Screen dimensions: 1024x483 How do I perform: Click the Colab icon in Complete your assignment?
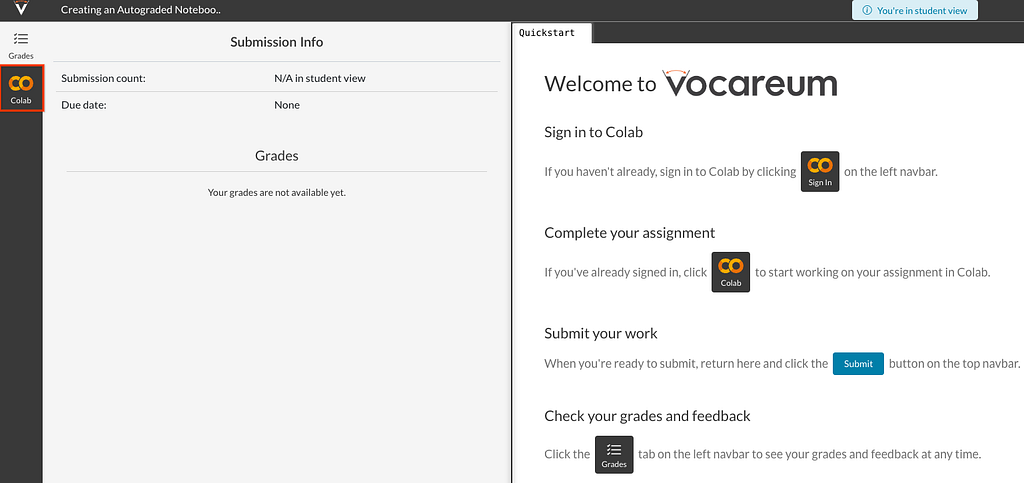[x=731, y=272]
